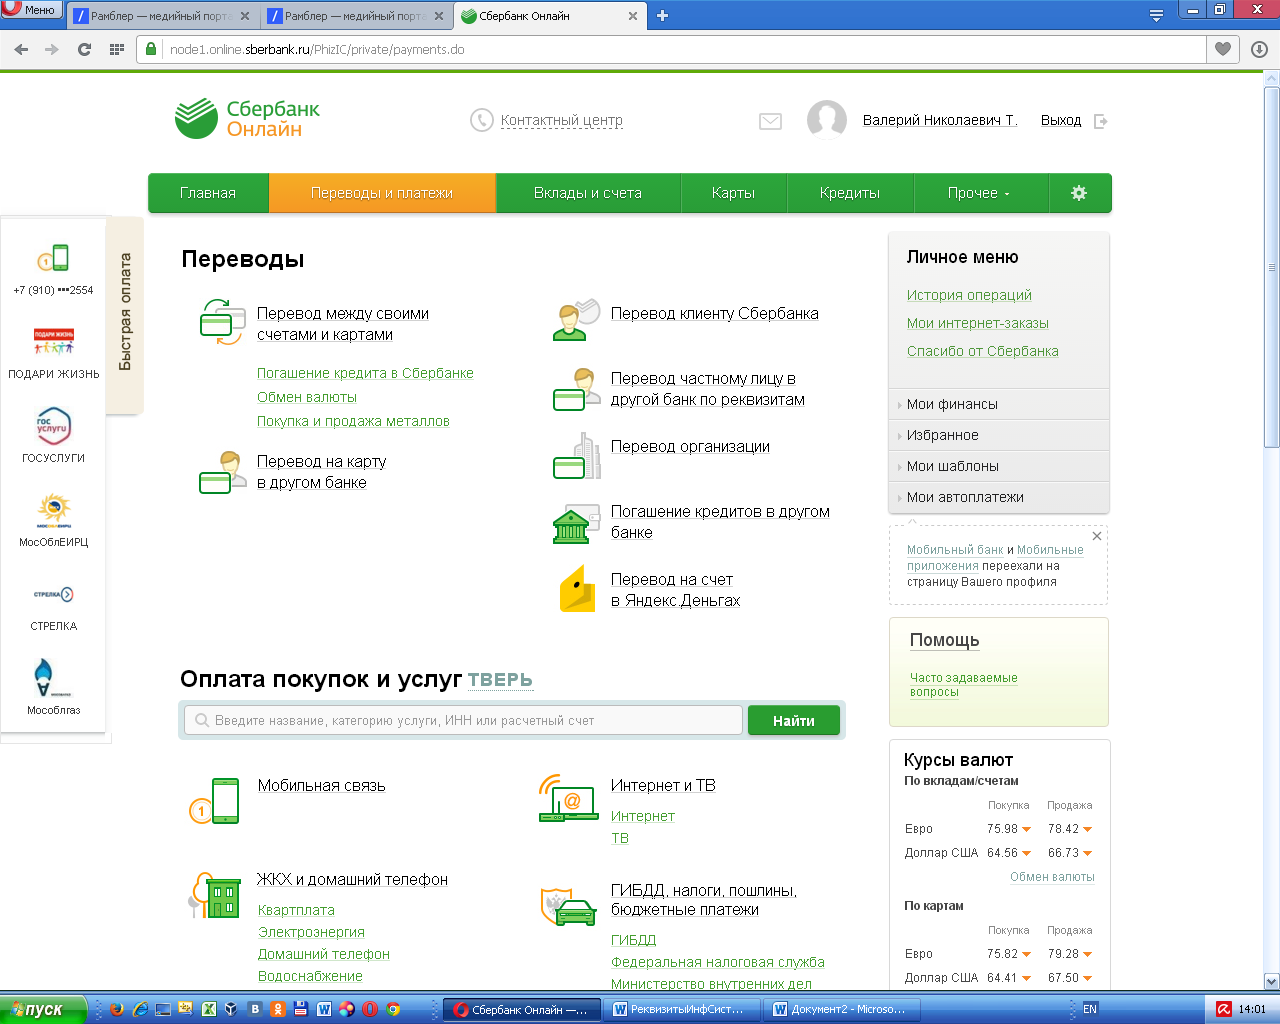Click the ЖКХ house icon
Screen dimensions: 1280x1024
point(214,895)
